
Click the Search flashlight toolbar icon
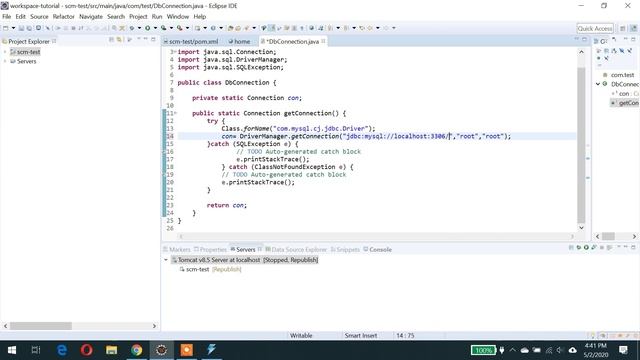click(x=247, y=28)
